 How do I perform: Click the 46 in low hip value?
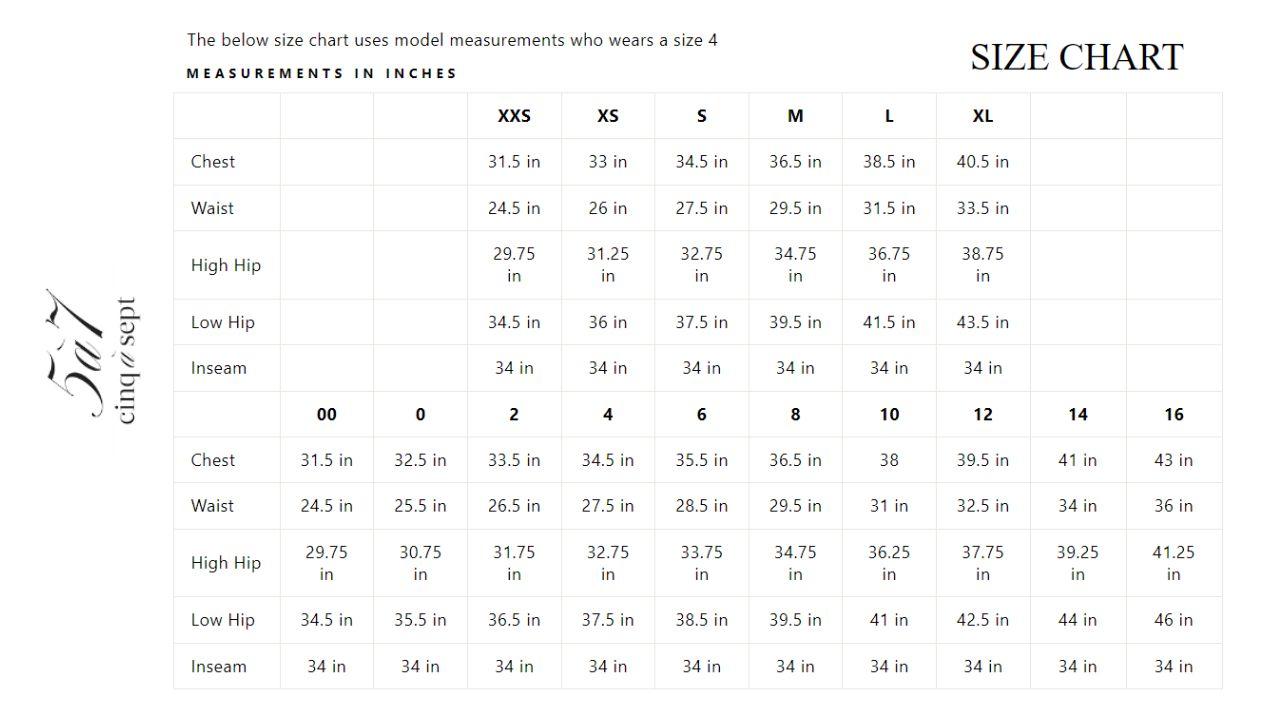point(1173,620)
